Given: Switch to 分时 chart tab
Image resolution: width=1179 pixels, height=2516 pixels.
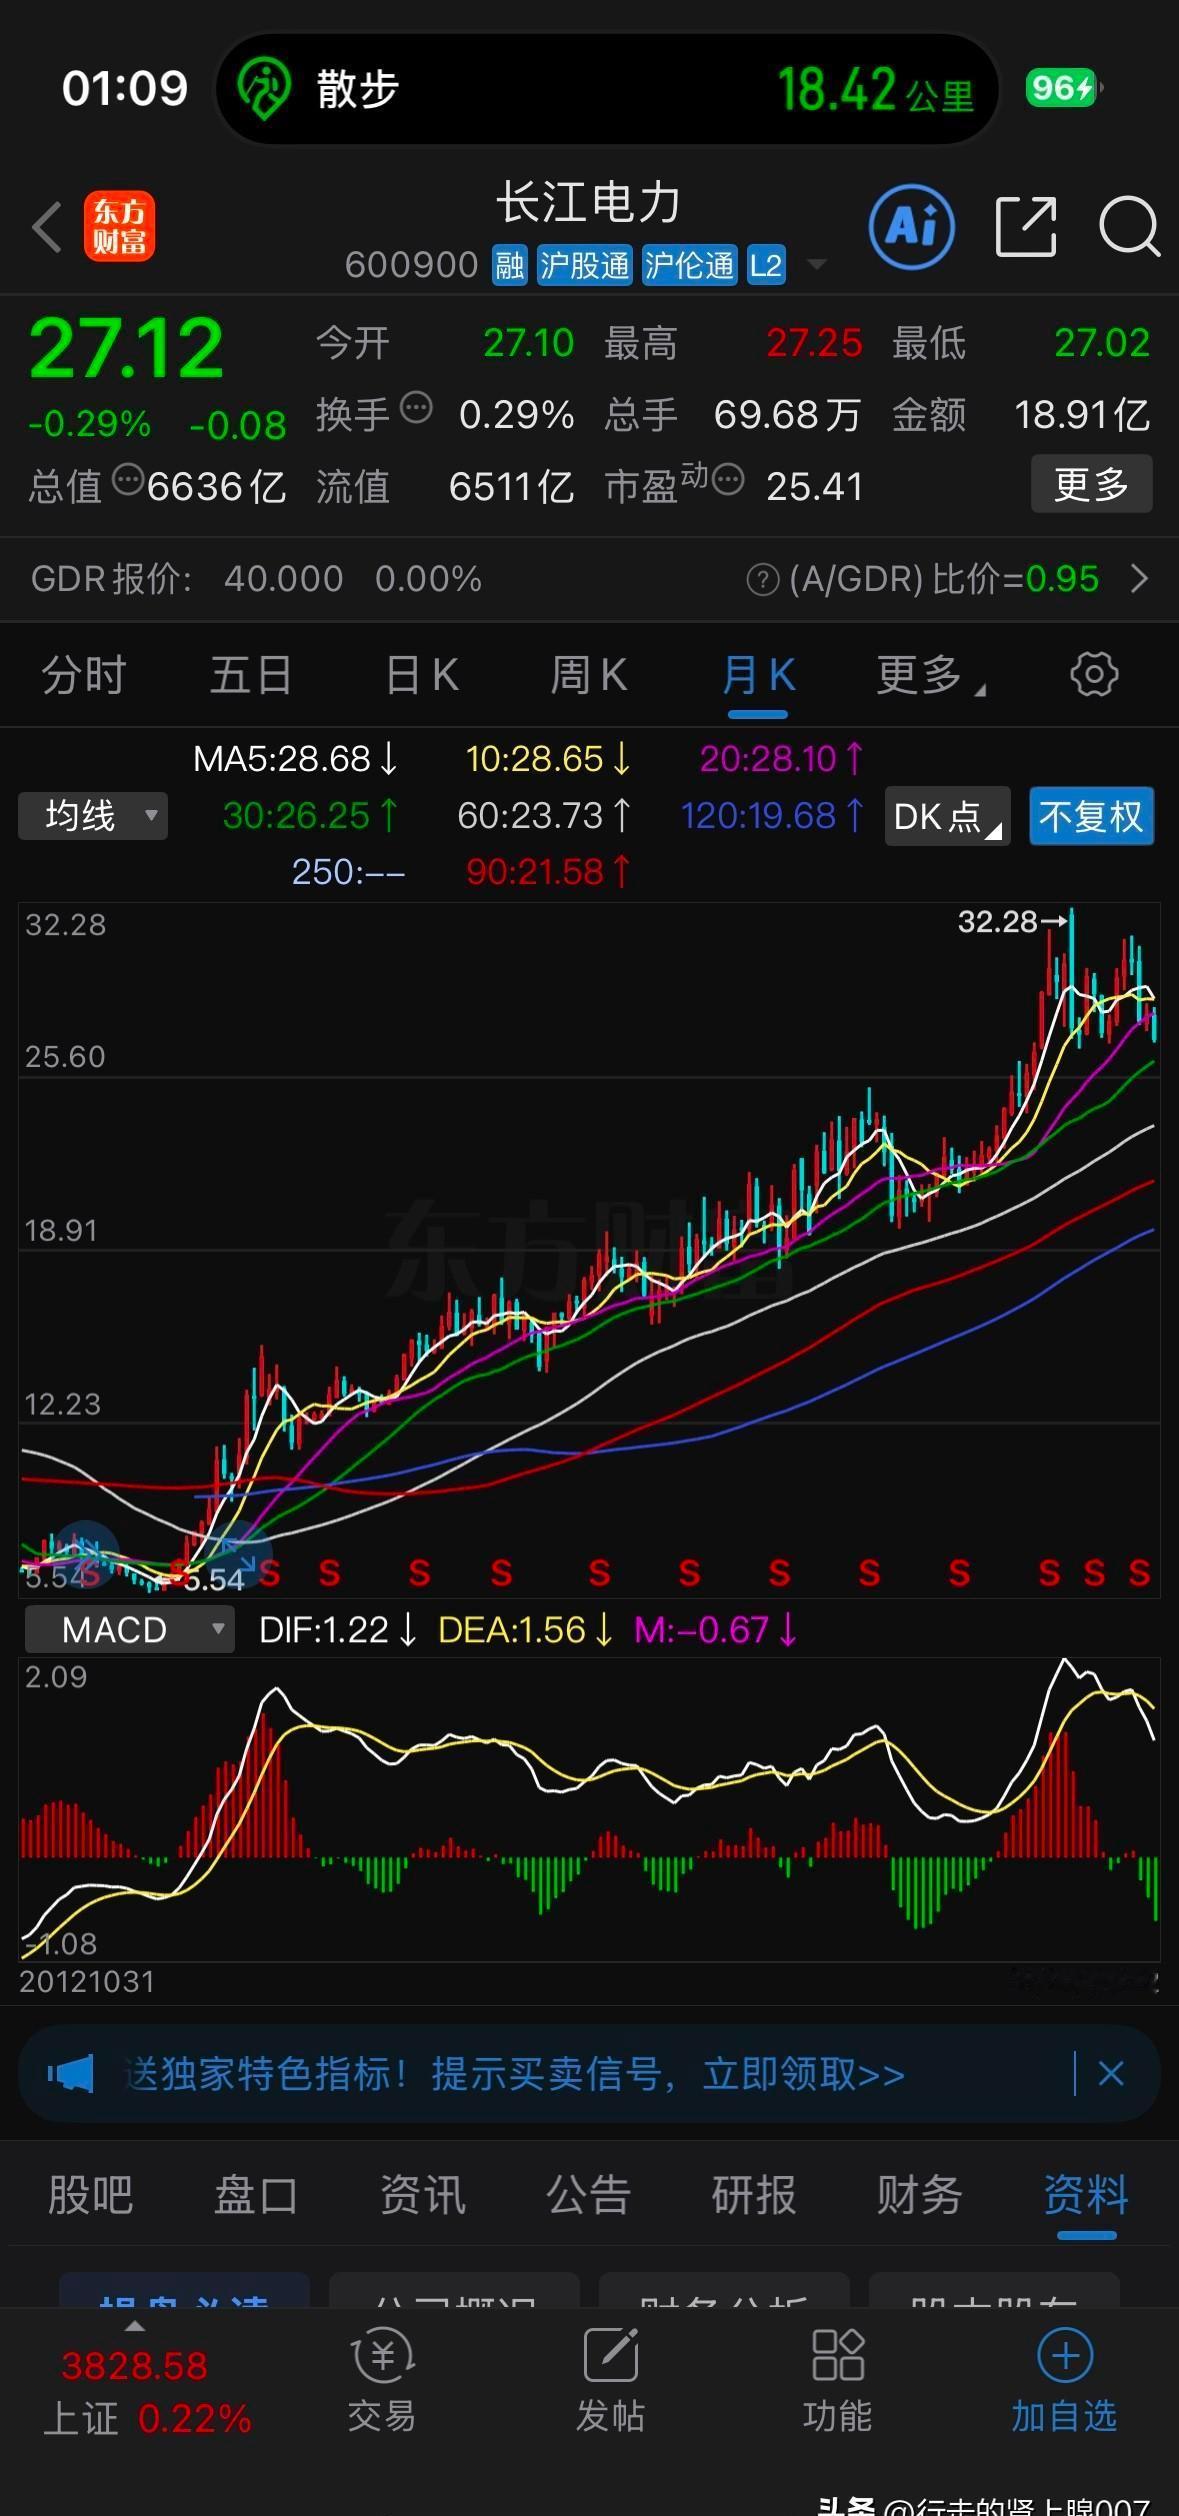Looking at the screenshot, I should tap(83, 675).
